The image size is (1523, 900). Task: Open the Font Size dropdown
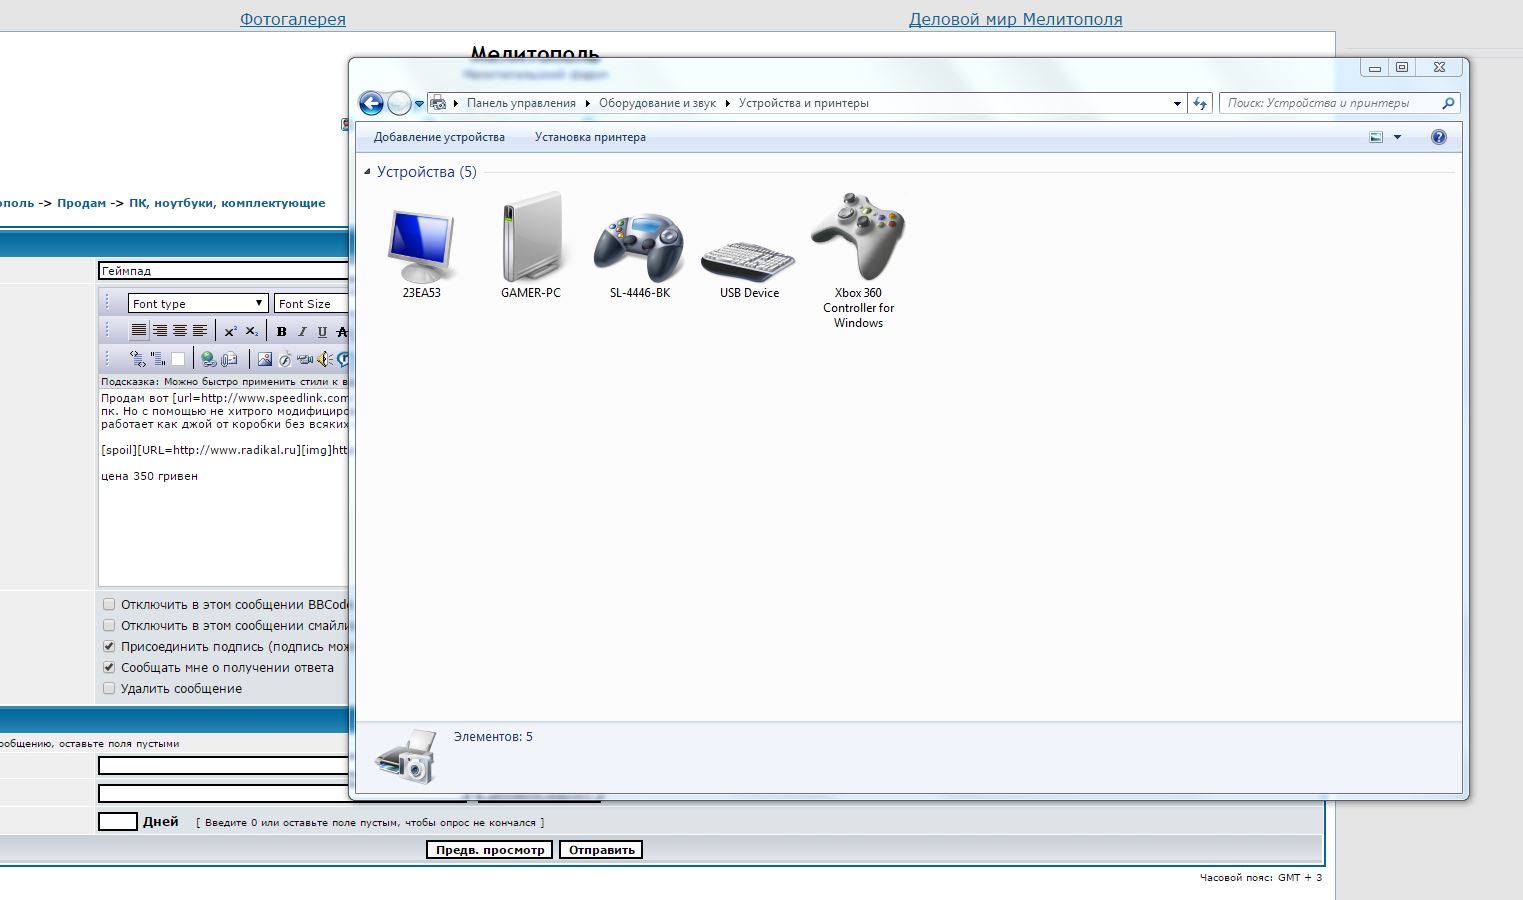point(312,303)
